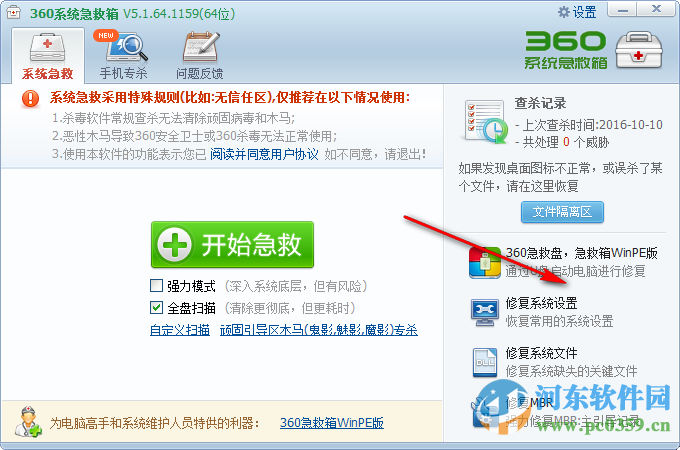Click the 设置 gear icon

pyautogui.click(x=563, y=12)
